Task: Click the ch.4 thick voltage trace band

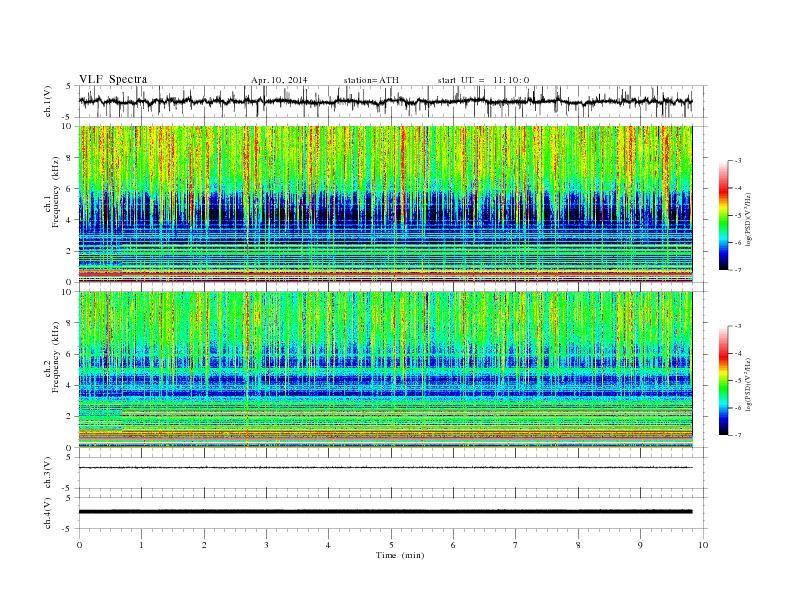Action: (x=385, y=512)
